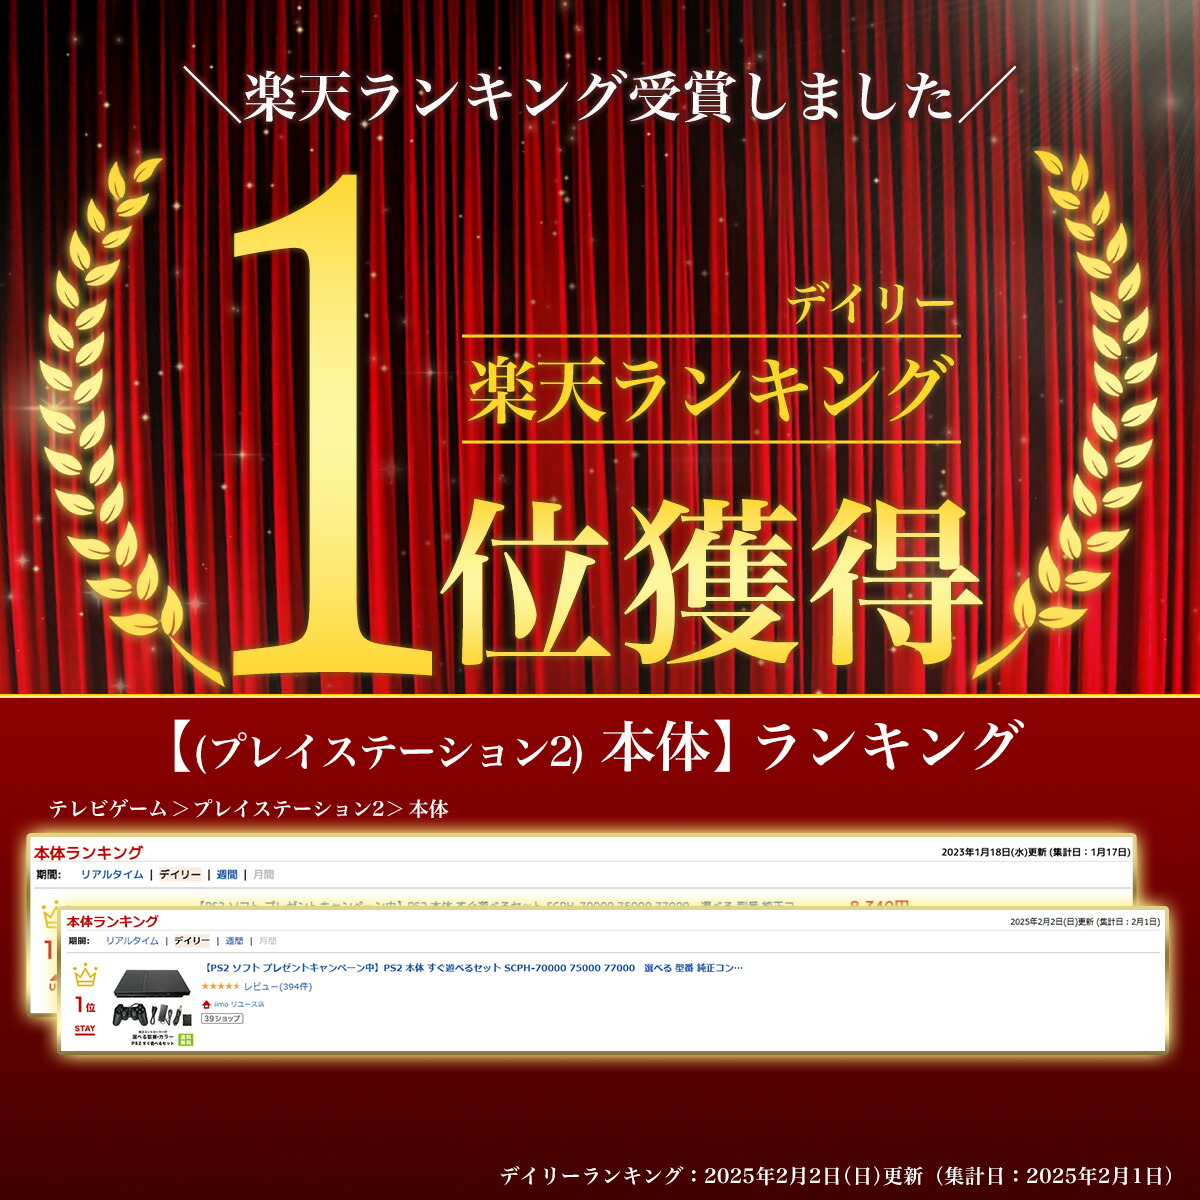The width and height of the screenshot is (1200, 1200).
Task: Open the レビュー(394件) reviews link
Action: coord(278,987)
